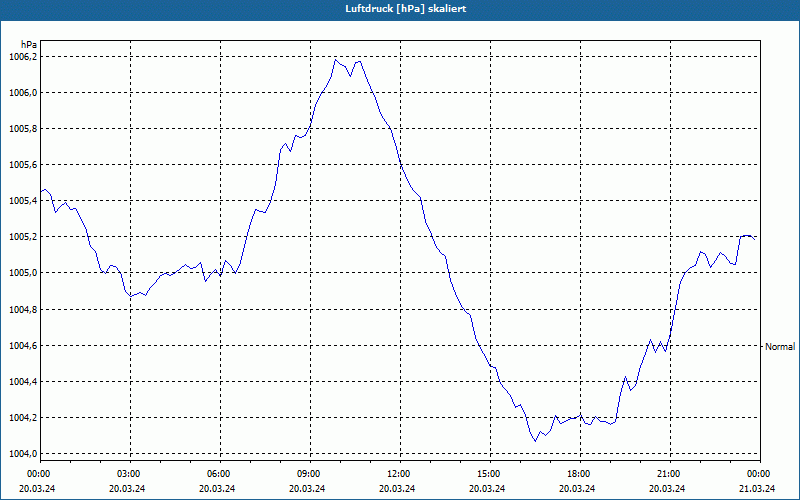
Task: Click the 15:00 time axis label
Action: pyautogui.click(x=488, y=474)
